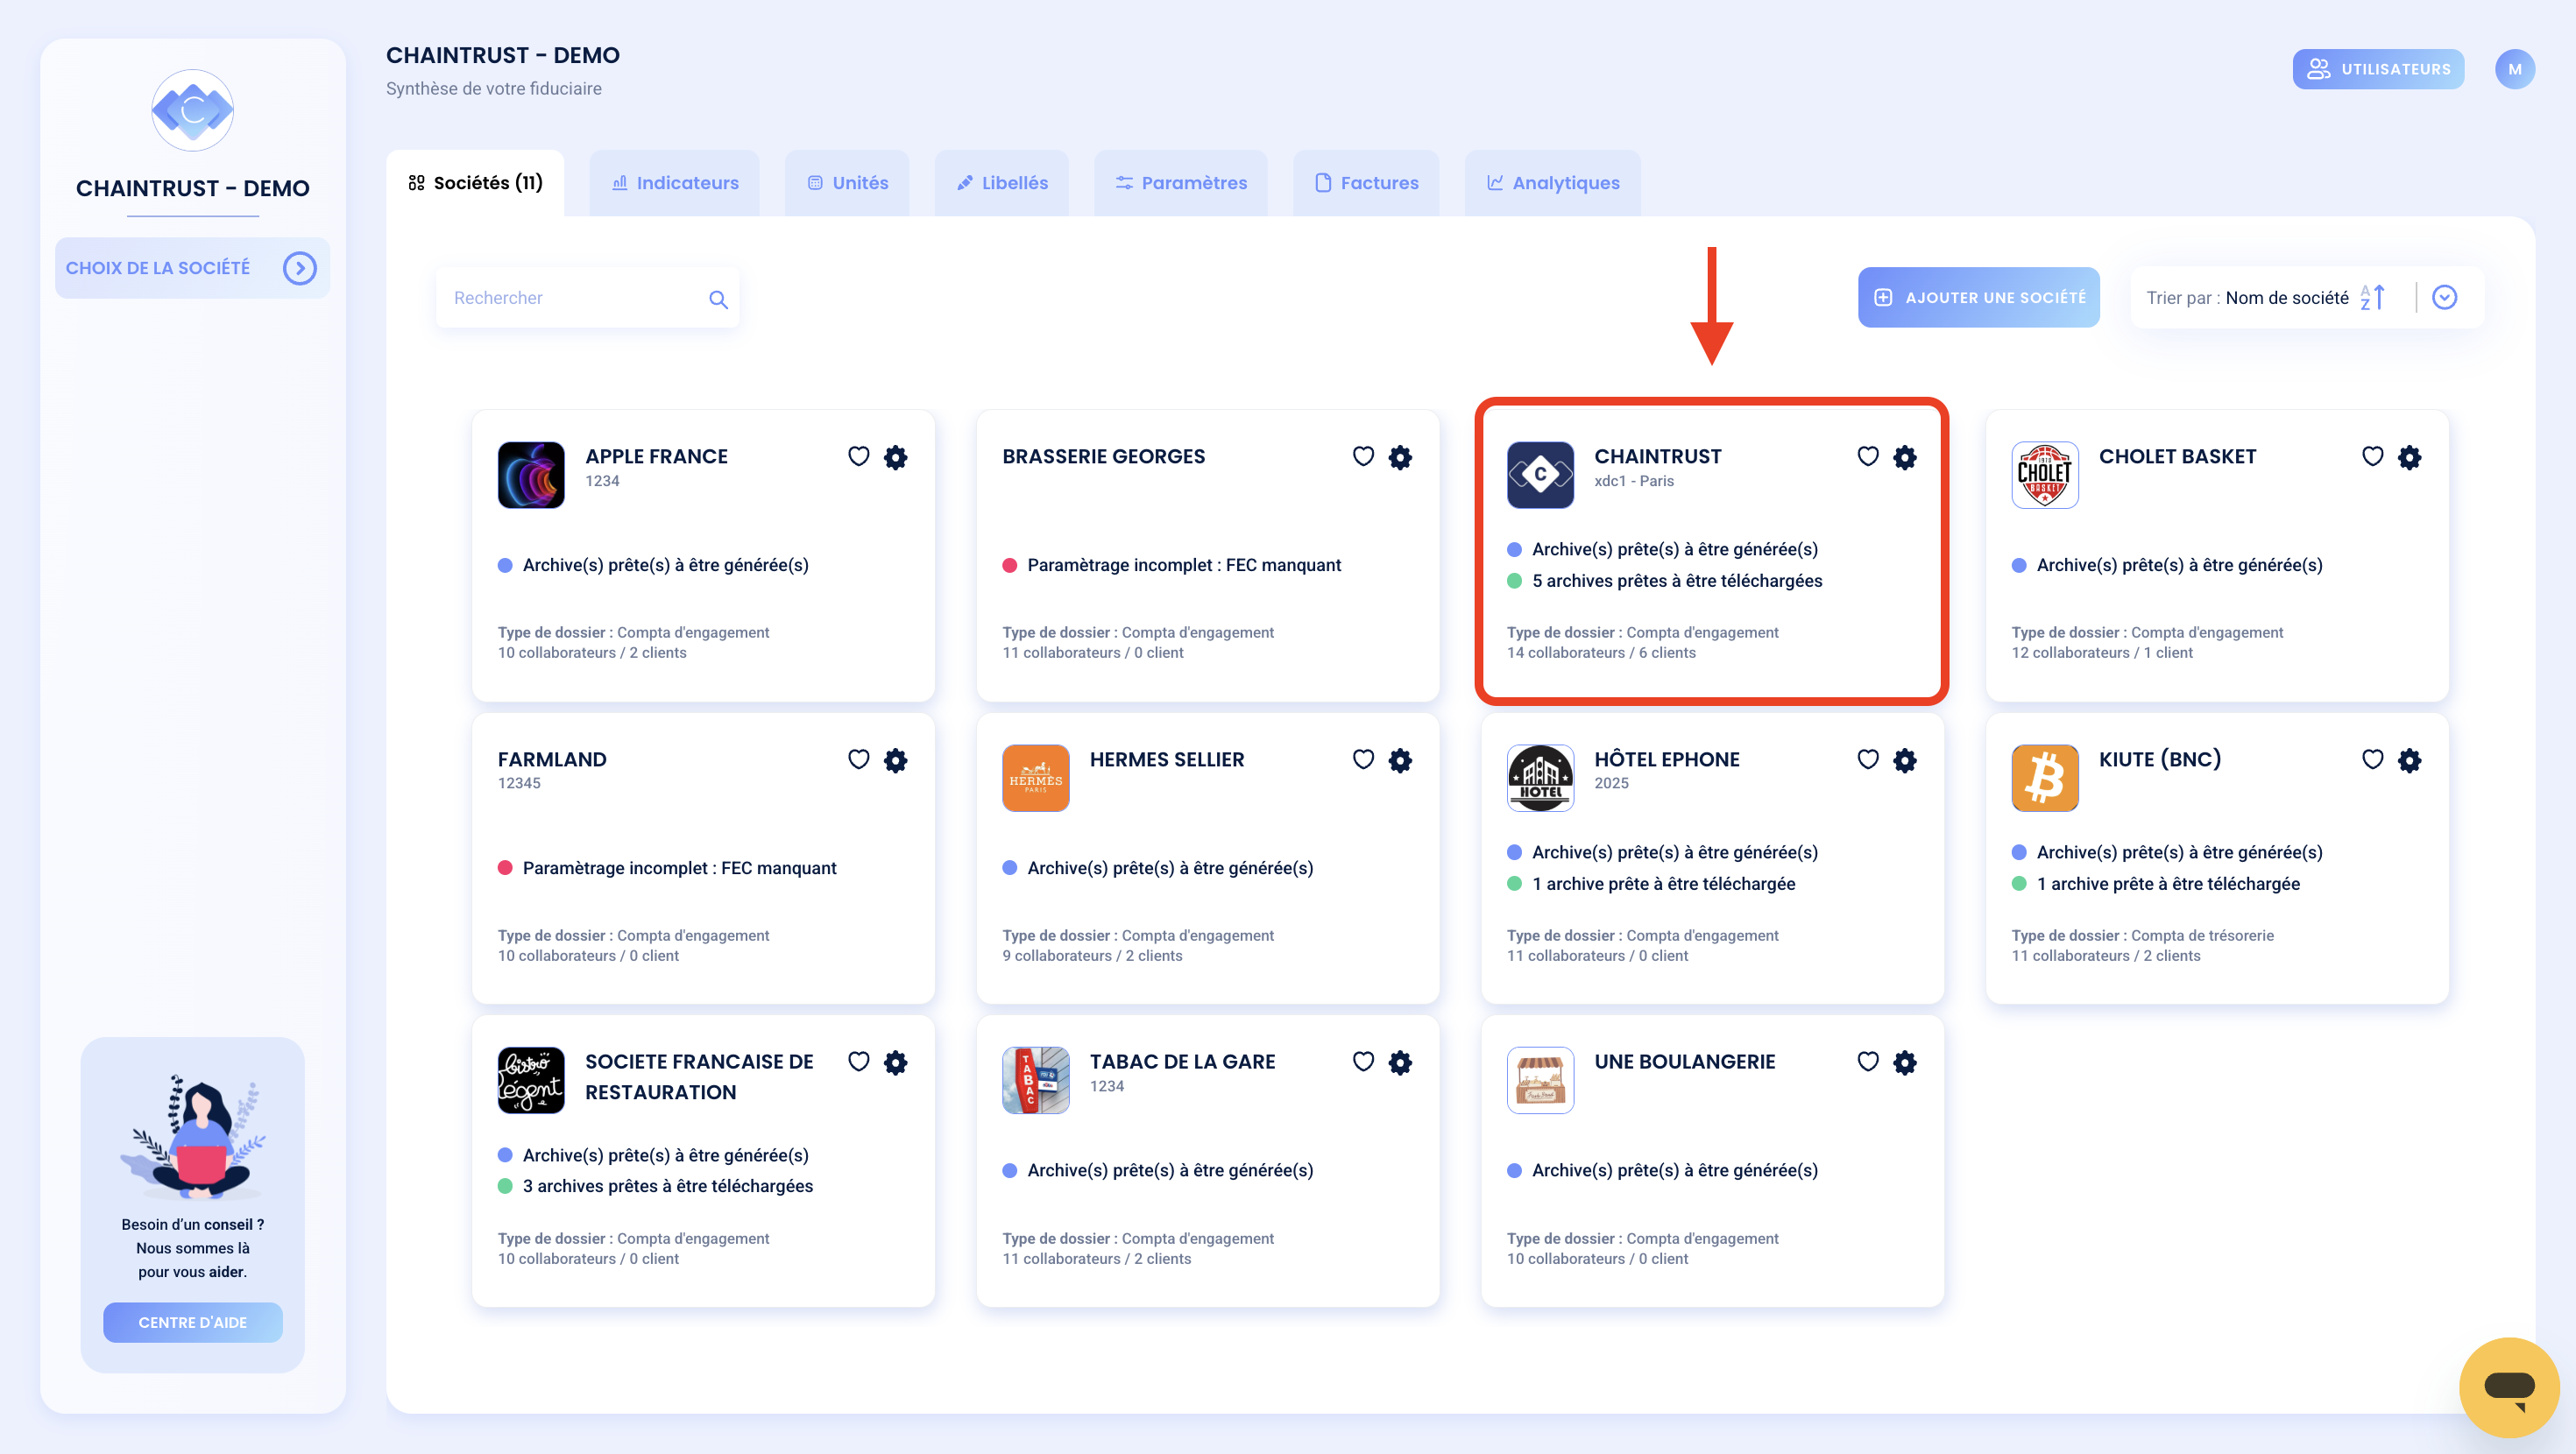This screenshot has width=2576, height=1454.
Task: Click the UNE BOULANGERIE stall logo
Action: 1540,1080
